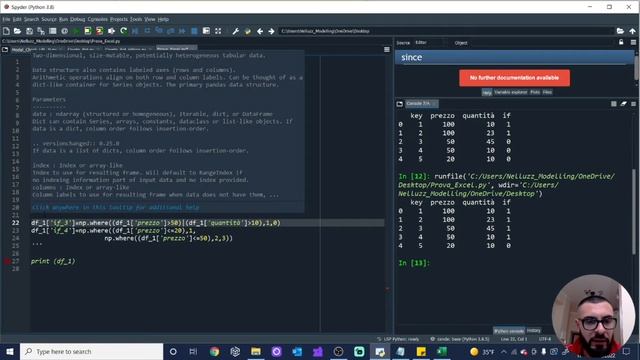Screen dimensions: 640x360
Task: Open the Edit menu
Action: coord(17,19)
